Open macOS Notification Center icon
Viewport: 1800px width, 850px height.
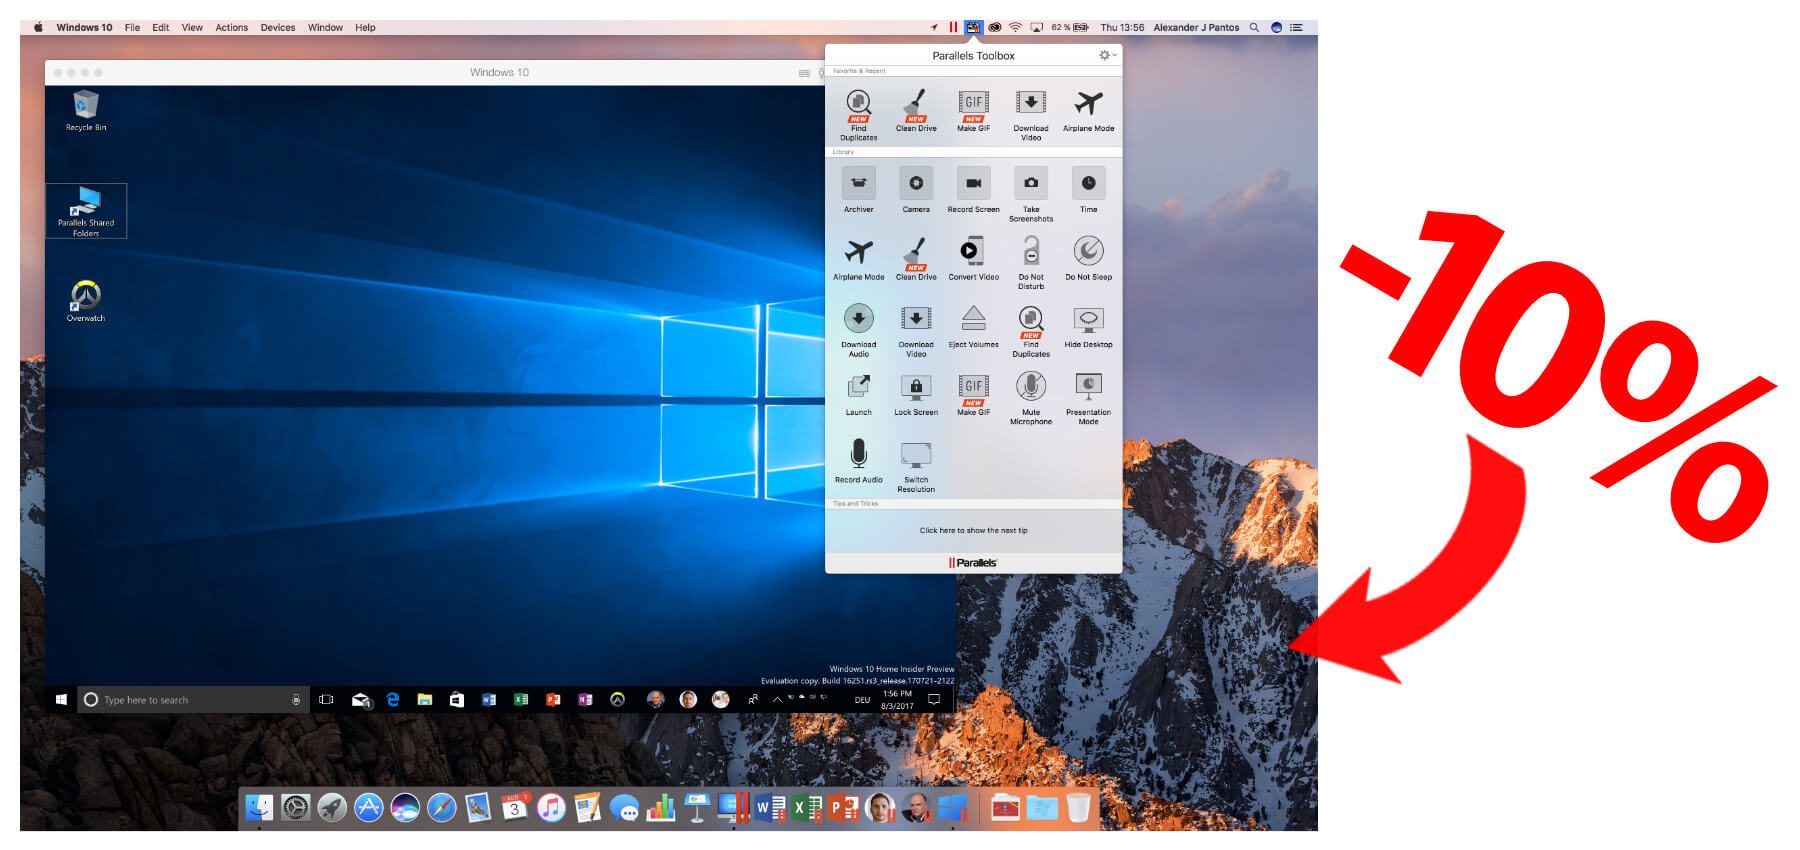click(x=1296, y=27)
